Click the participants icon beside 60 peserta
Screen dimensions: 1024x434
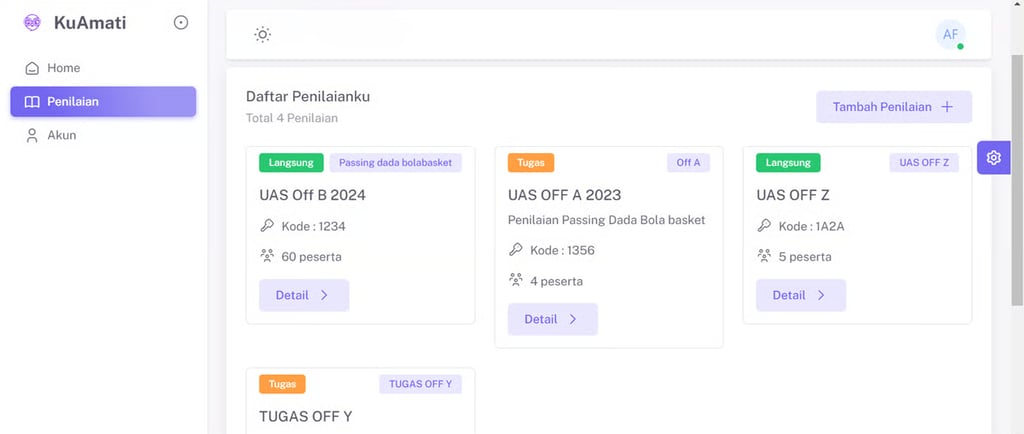267,256
